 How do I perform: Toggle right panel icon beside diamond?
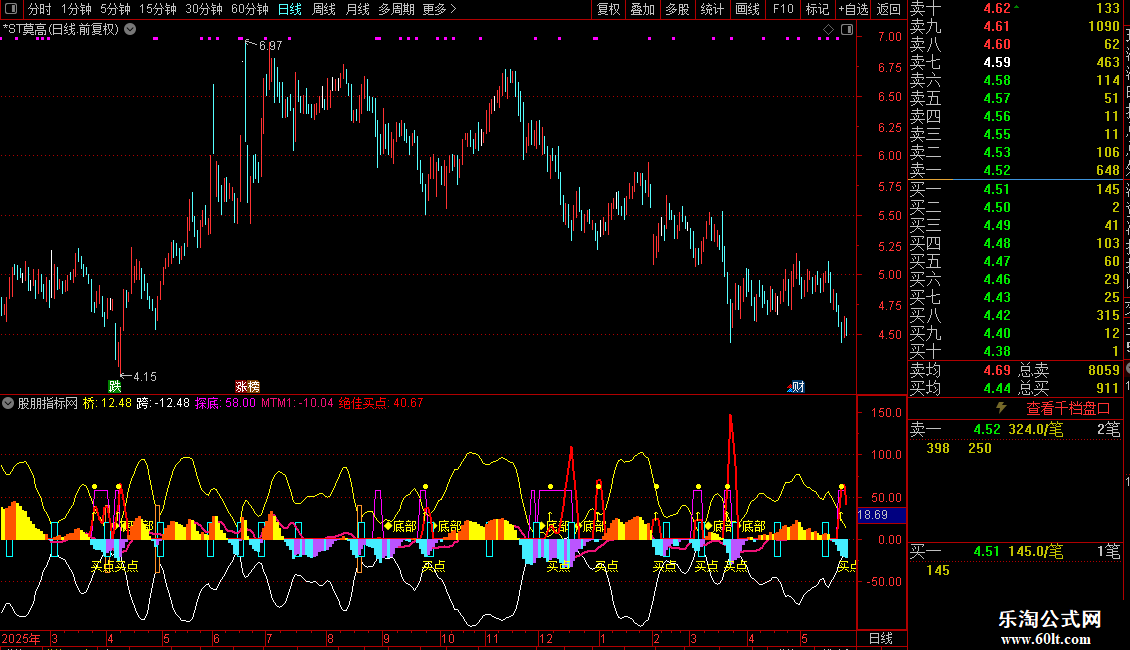[847, 30]
